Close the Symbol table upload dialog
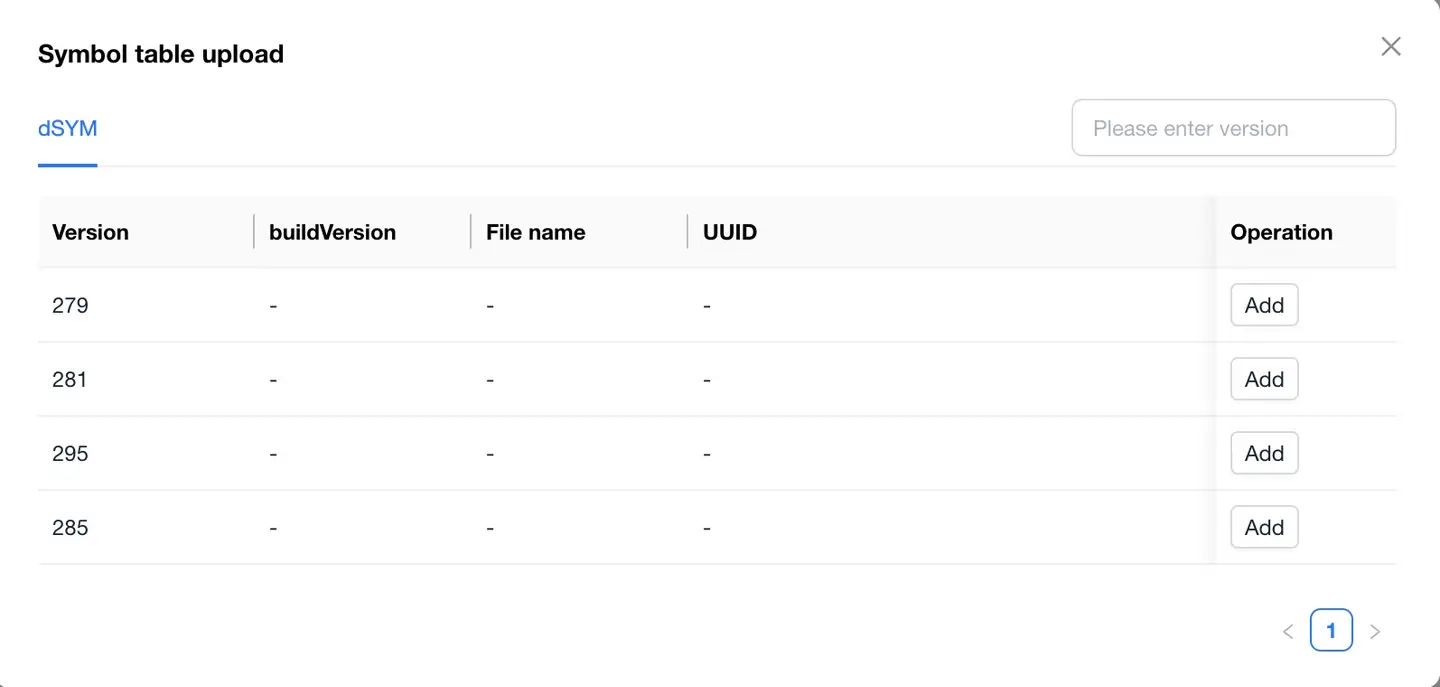The width and height of the screenshot is (1440, 687). 1390,46
